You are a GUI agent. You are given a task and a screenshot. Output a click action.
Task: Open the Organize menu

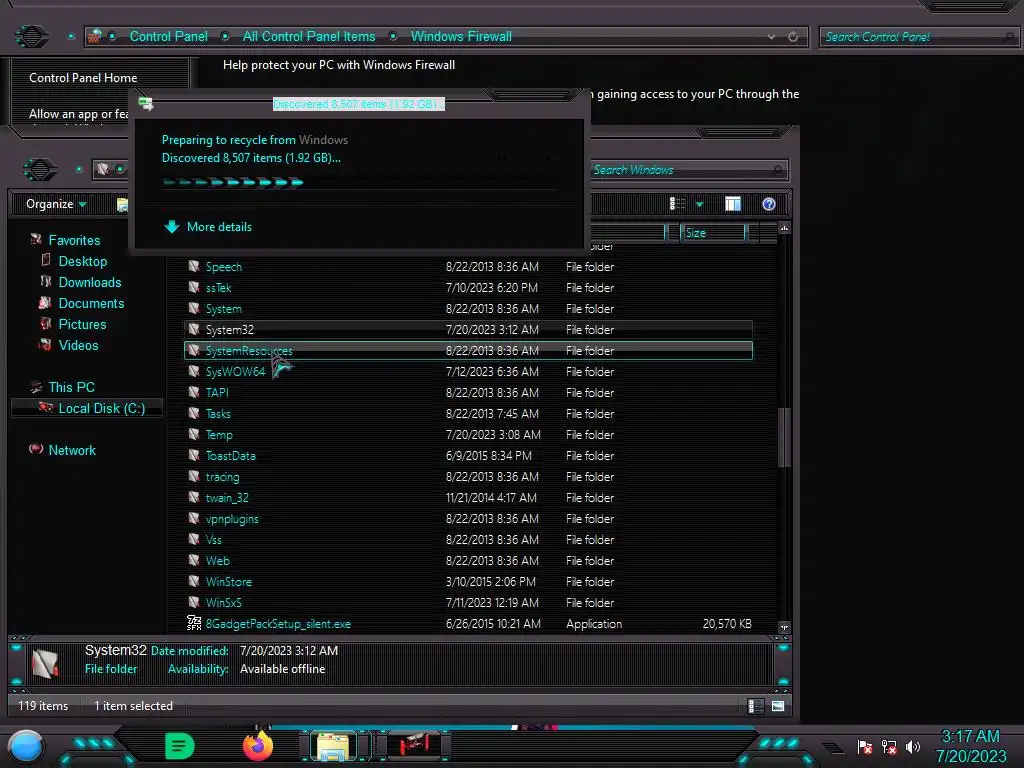click(x=56, y=204)
